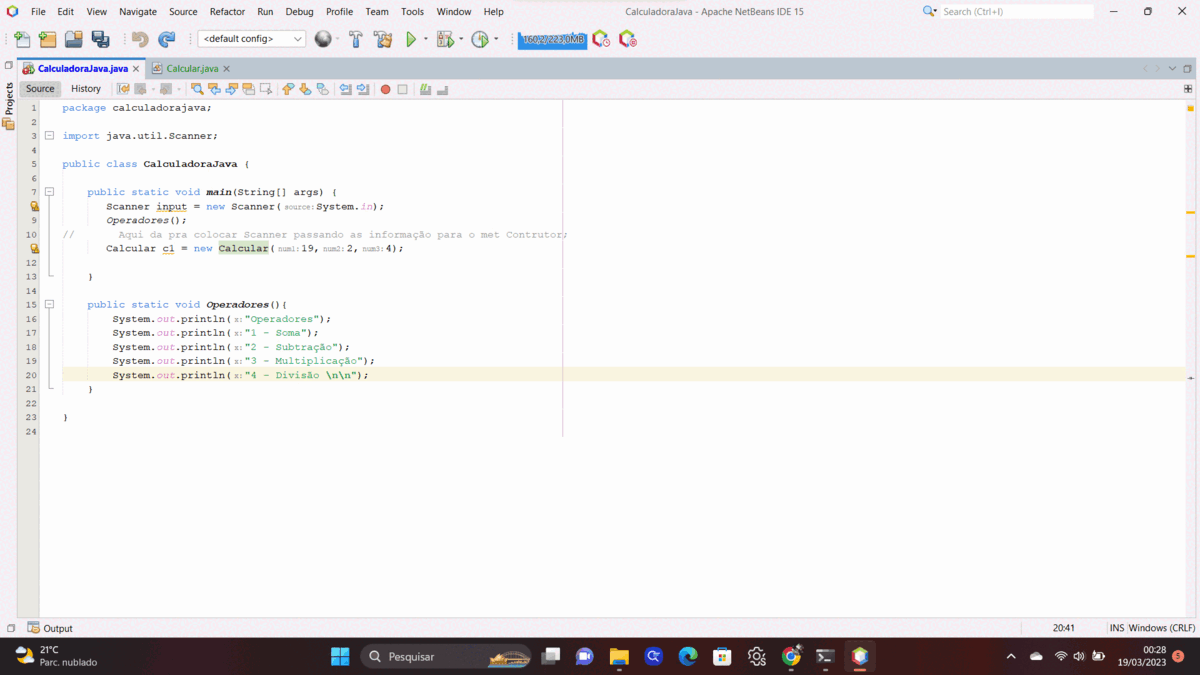This screenshot has width=1200, height=675.
Task: Click the Last Edit icon in editor toolbar
Action: pos(124,89)
